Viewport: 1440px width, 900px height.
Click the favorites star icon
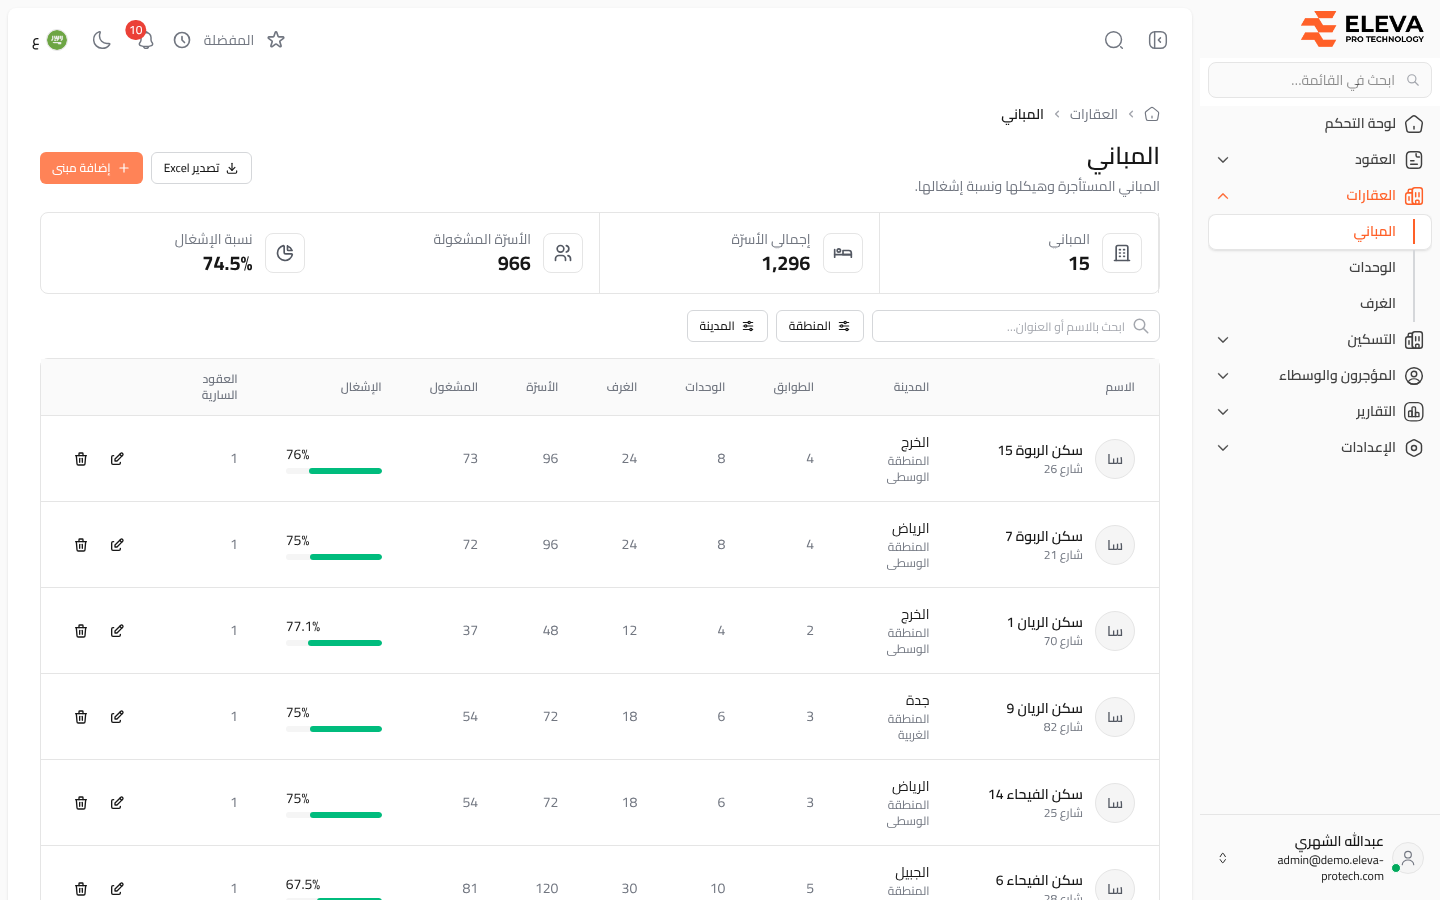pos(276,40)
